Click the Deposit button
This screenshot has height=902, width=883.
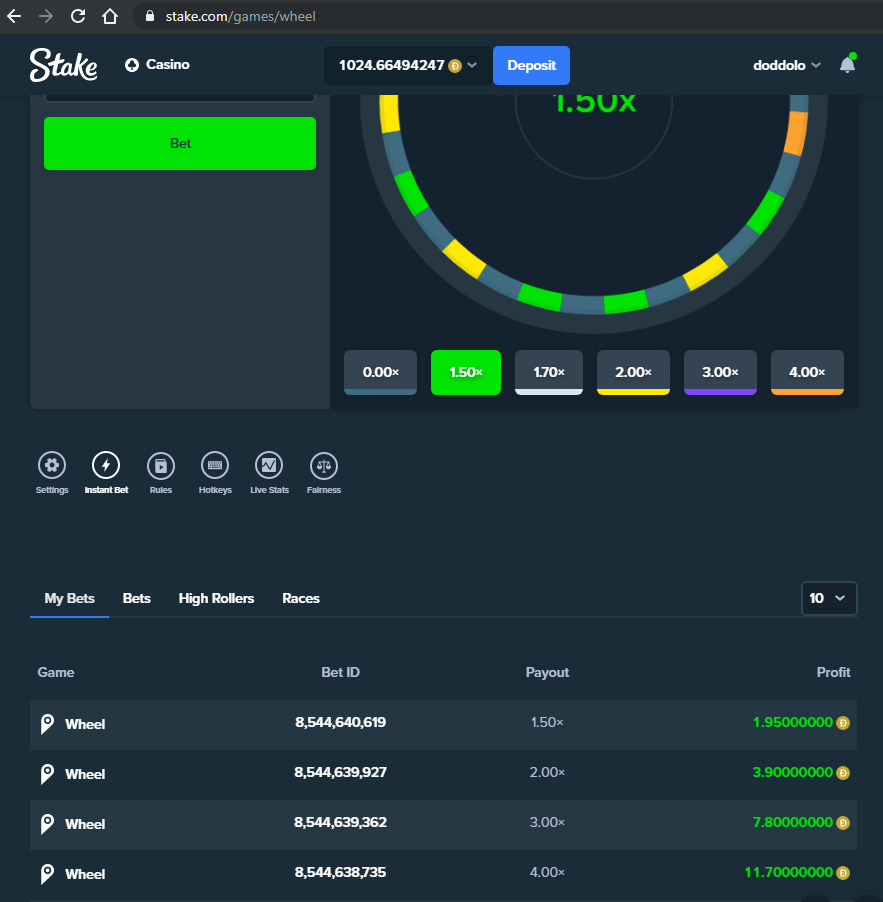(531, 64)
